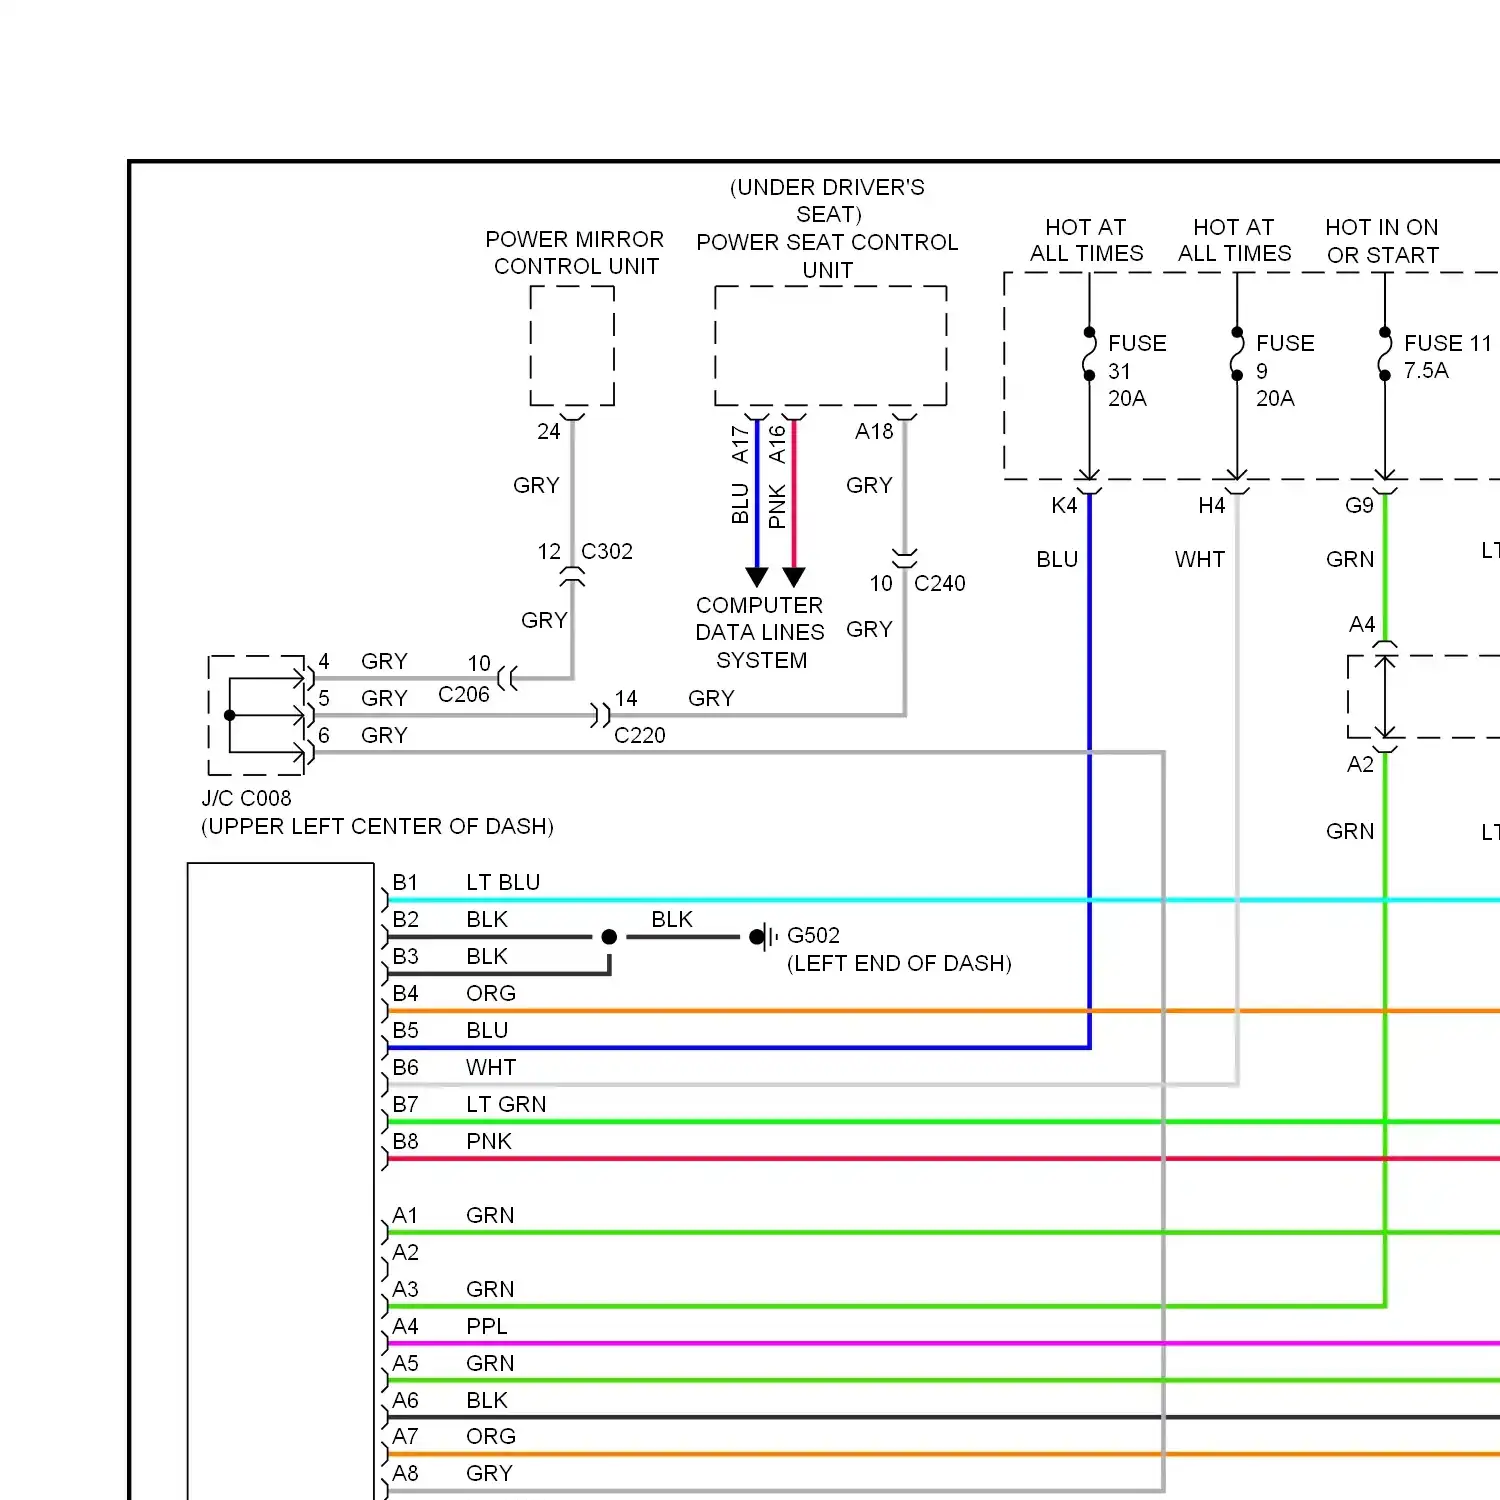
Task: Click the junction dot inside J/C C008
Action: 230,715
